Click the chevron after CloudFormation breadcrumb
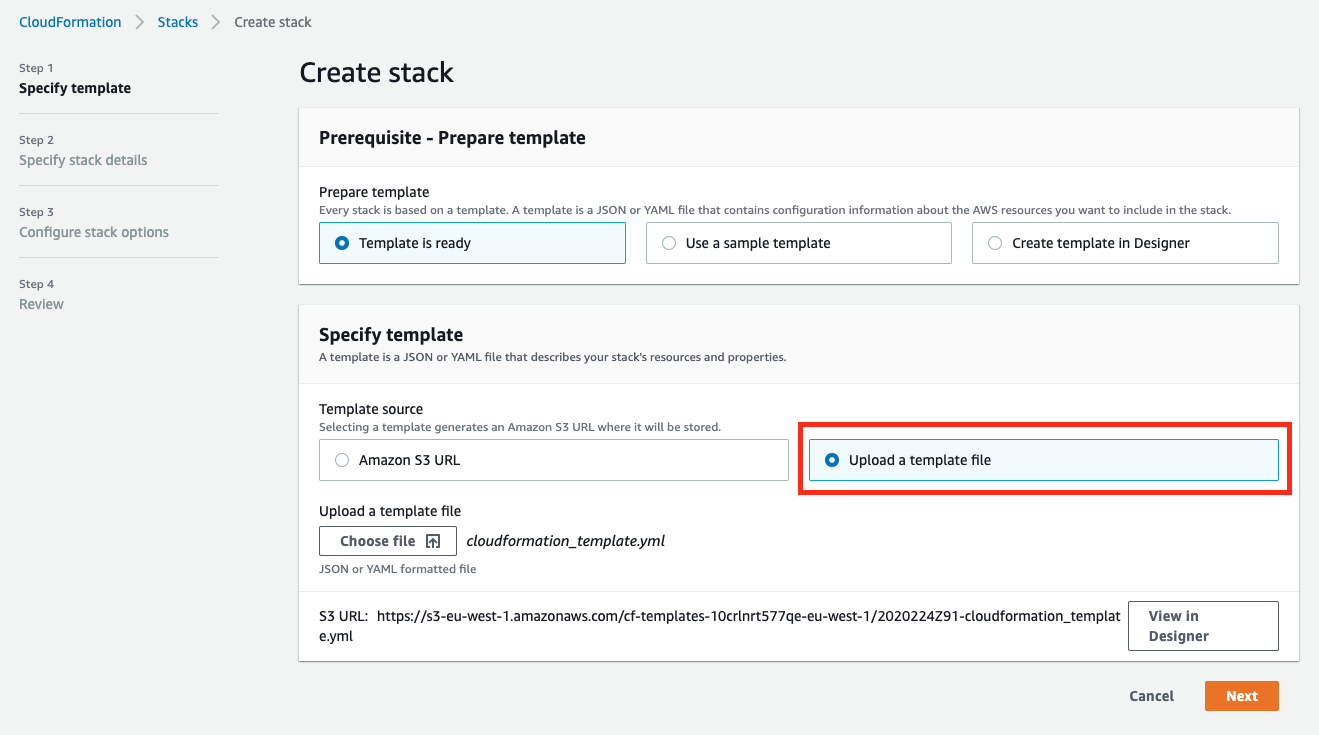Screen dimensions: 1319x735 click(x=140, y=22)
